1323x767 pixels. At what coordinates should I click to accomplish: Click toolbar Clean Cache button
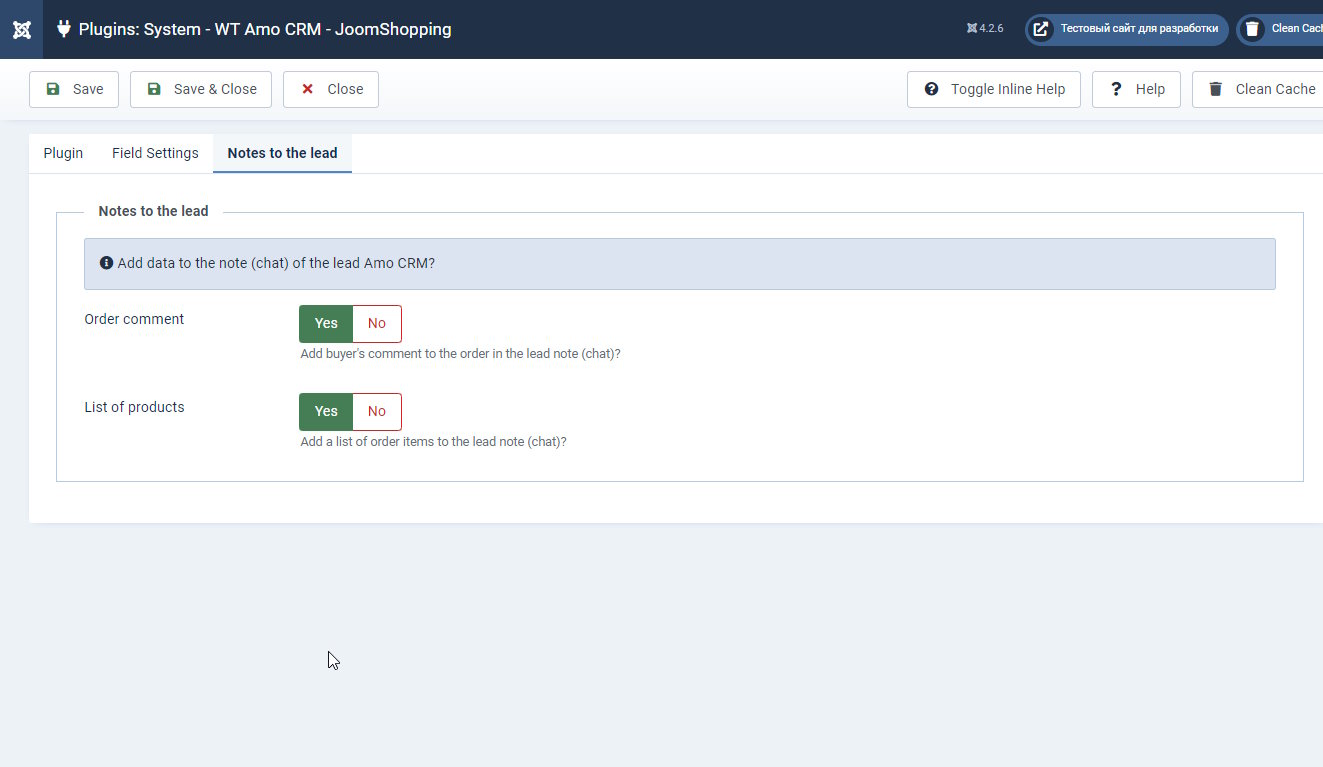[x=1258, y=89]
